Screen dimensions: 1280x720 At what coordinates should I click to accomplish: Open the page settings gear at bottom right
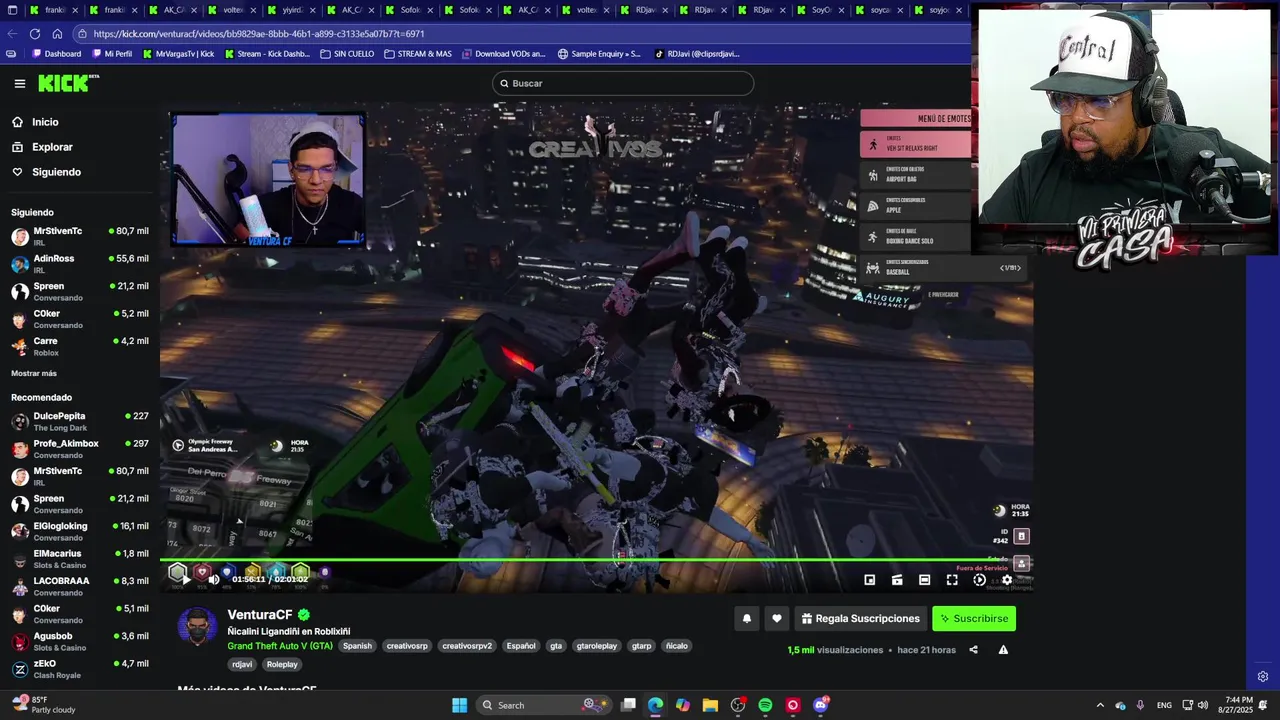(1263, 677)
